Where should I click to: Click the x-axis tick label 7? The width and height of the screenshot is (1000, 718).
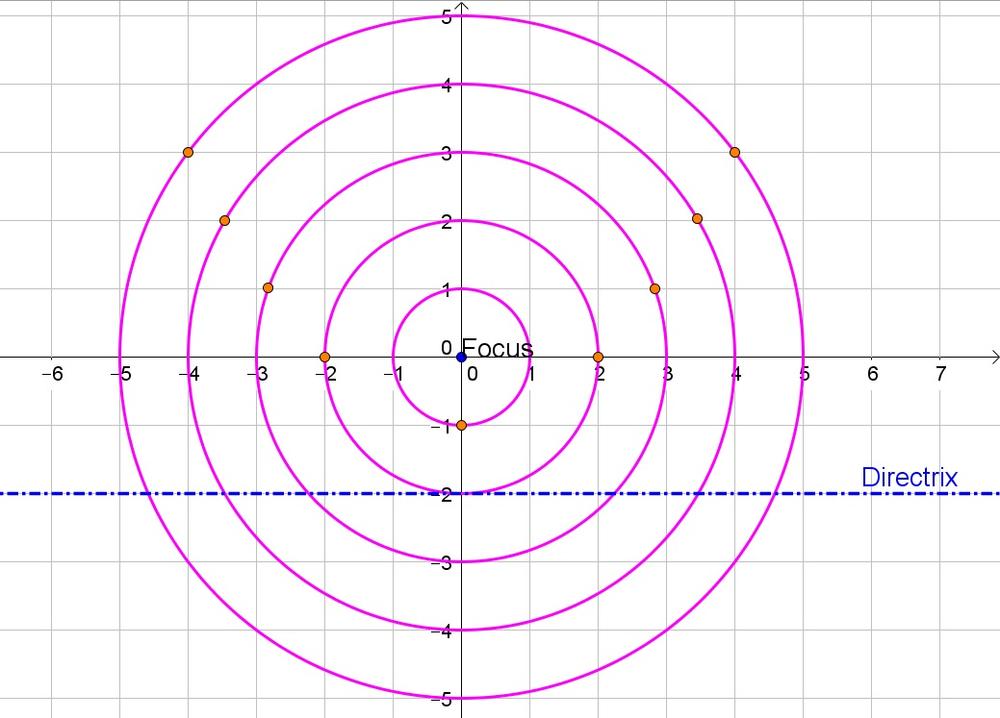939,374
